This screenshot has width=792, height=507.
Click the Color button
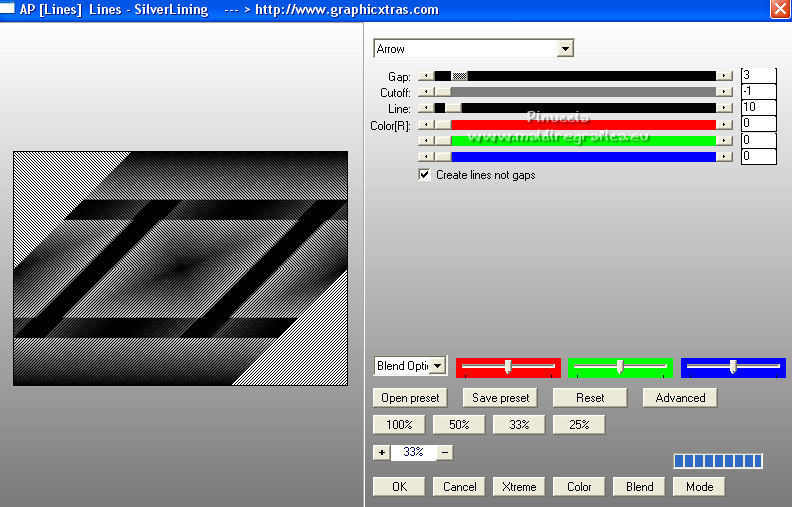579,487
